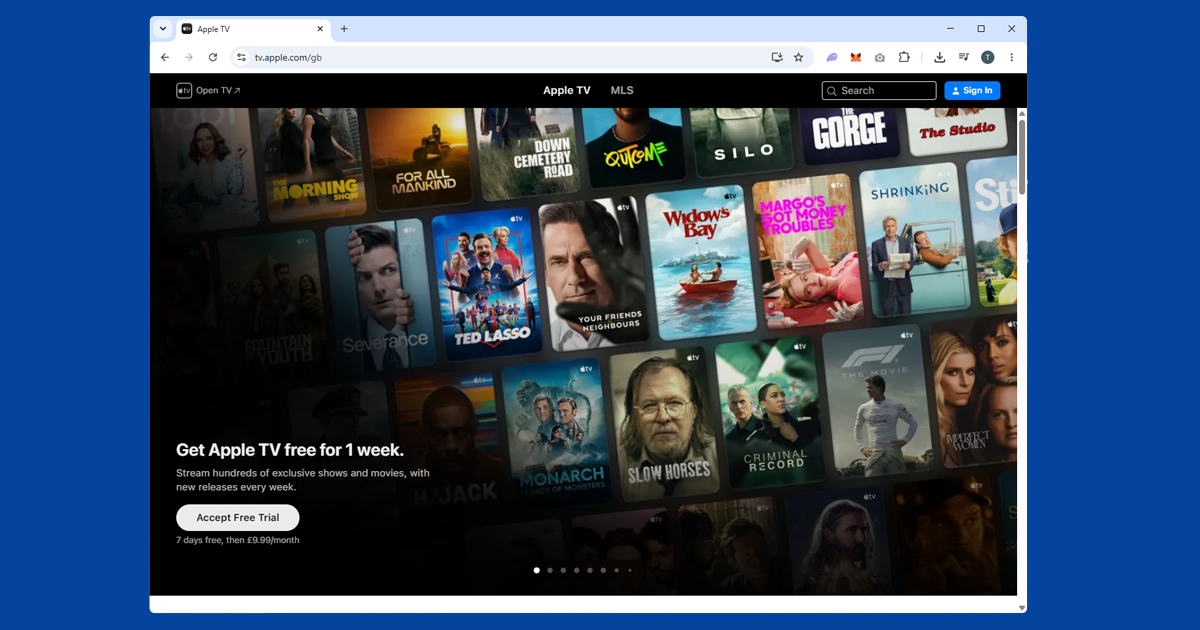
Task: Click the scrollbar down arrow
Action: (1021, 607)
